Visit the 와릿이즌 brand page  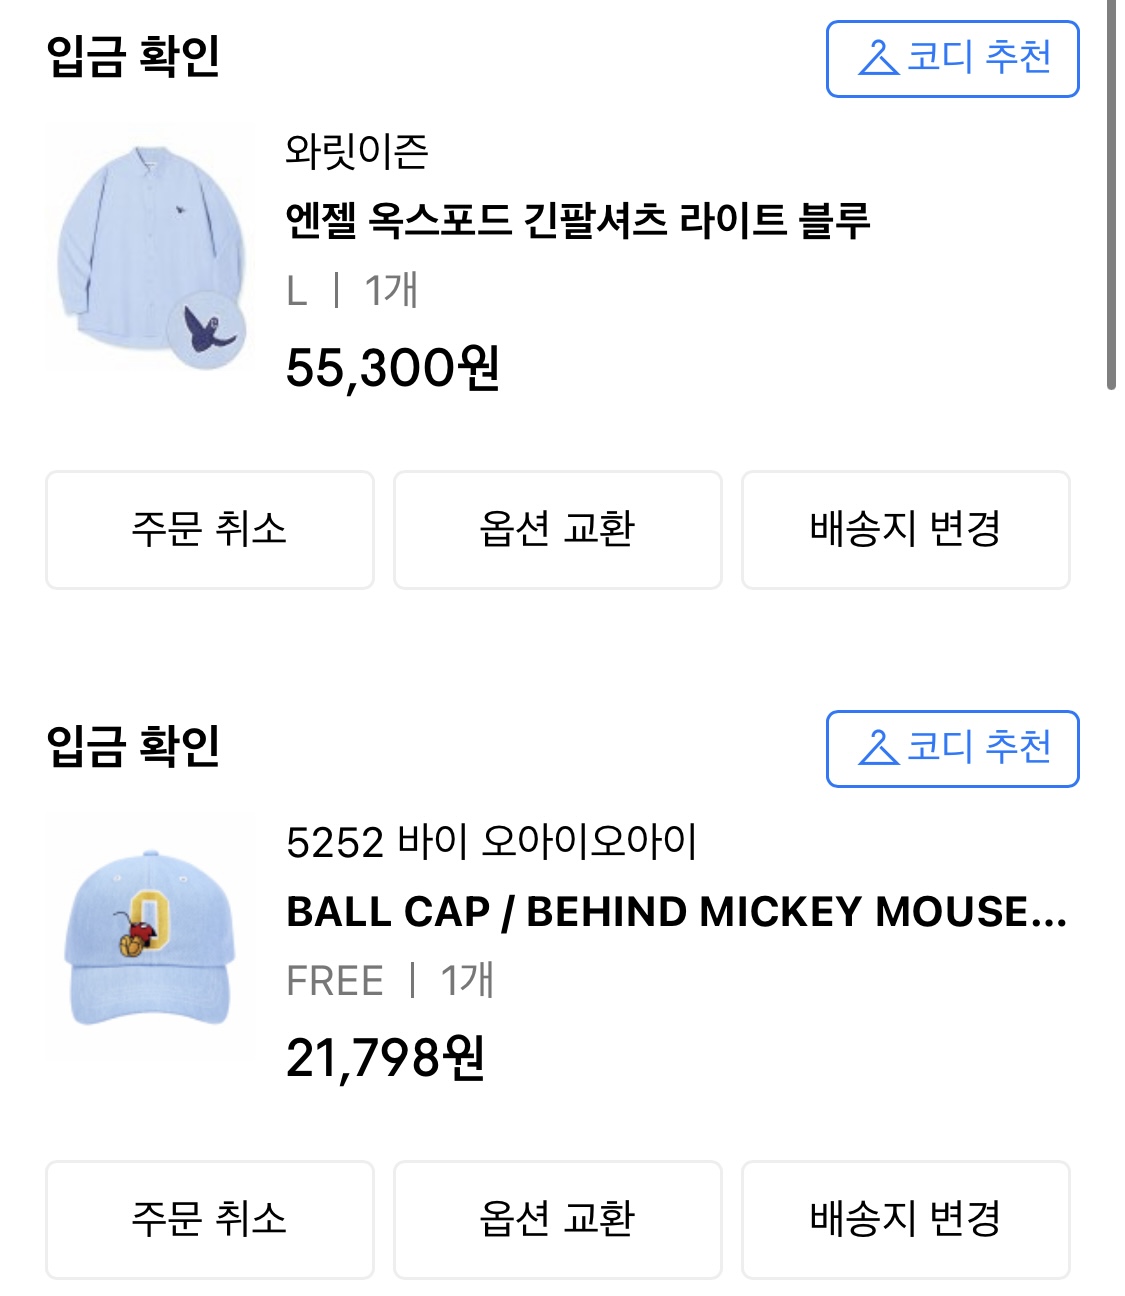click(x=357, y=151)
